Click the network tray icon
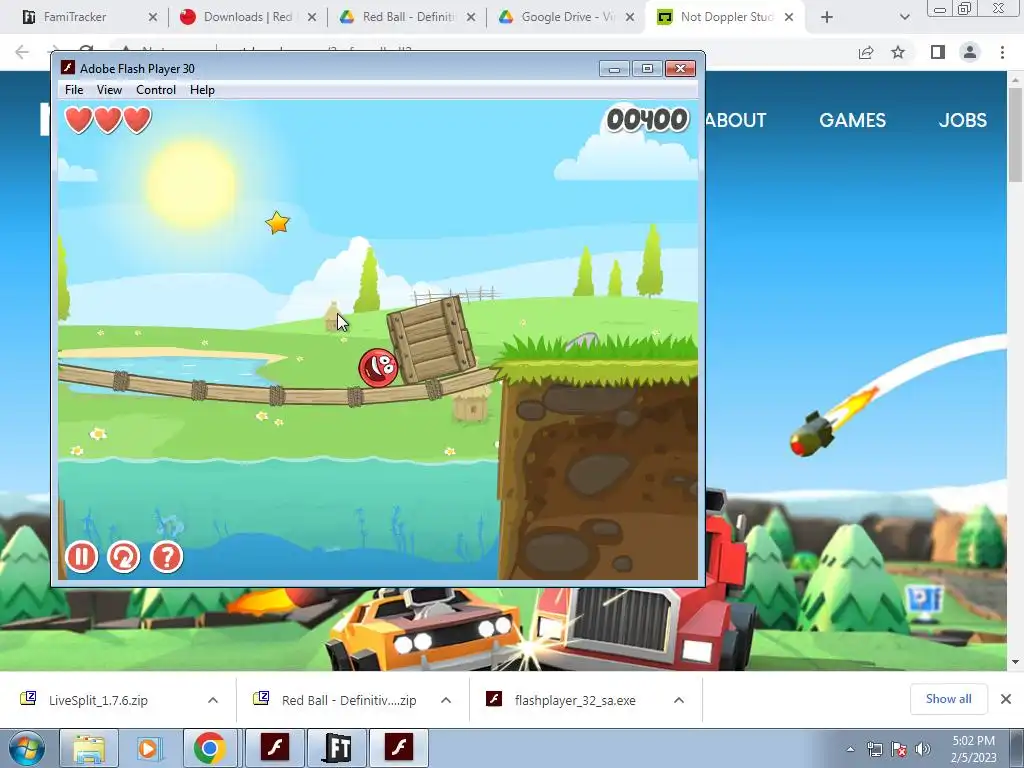The image size is (1024, 768). pyautogui.click(x=875, y=749)
